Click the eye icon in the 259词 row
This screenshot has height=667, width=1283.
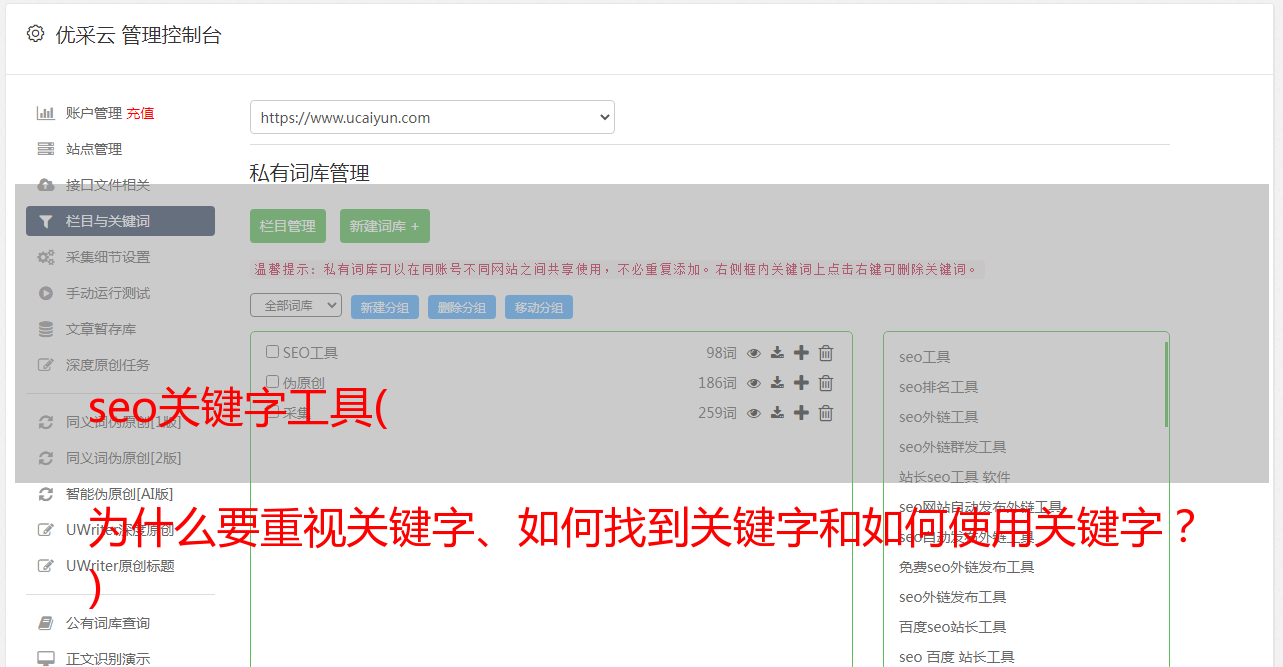point(754,413)
